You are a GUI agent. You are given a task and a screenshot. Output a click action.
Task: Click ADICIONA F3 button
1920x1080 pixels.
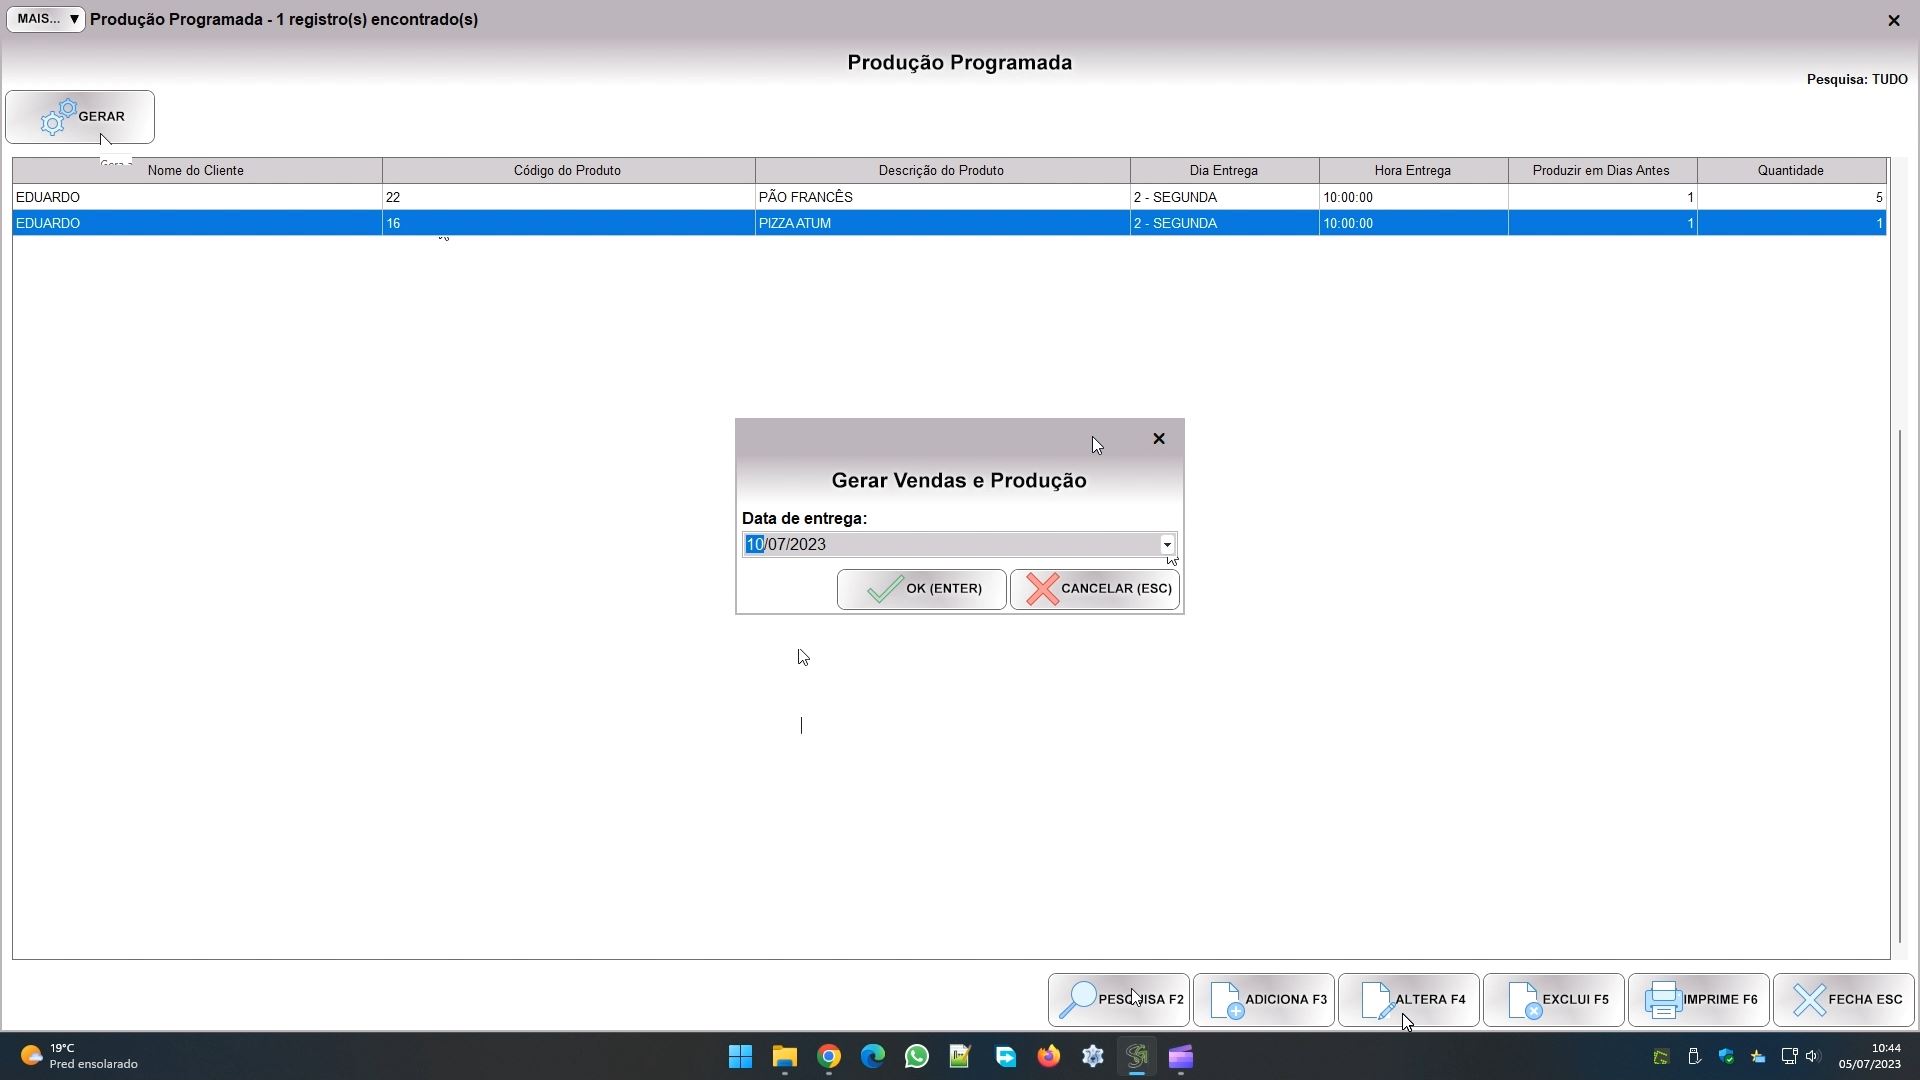[x=1264, y=1000]
